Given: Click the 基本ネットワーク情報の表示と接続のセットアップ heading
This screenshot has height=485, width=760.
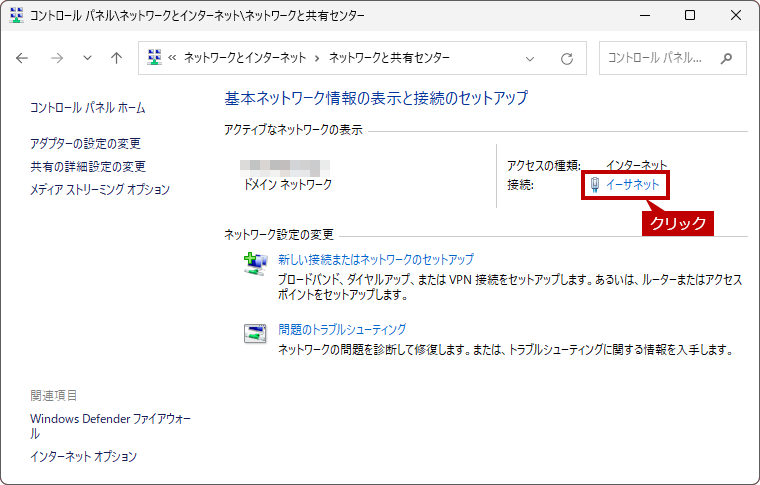Looking at the screenshot, I should (x=376, y=98).
